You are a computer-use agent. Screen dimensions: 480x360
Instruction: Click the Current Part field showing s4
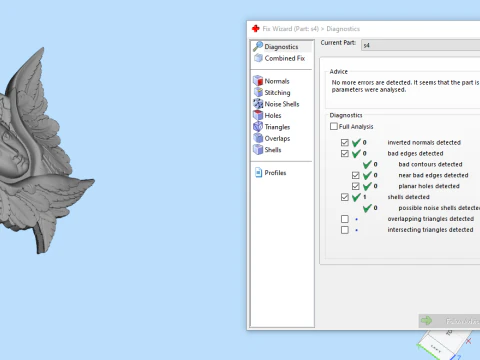pos(421,45)
